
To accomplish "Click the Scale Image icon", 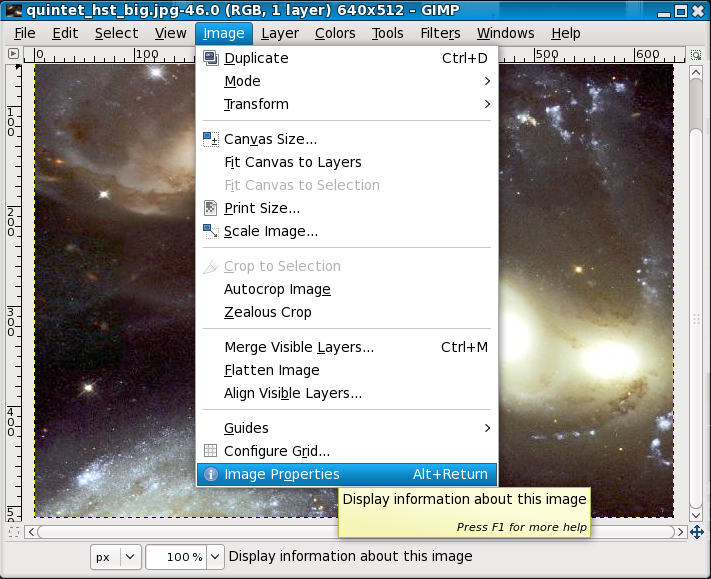I will (x=210, y=231).
